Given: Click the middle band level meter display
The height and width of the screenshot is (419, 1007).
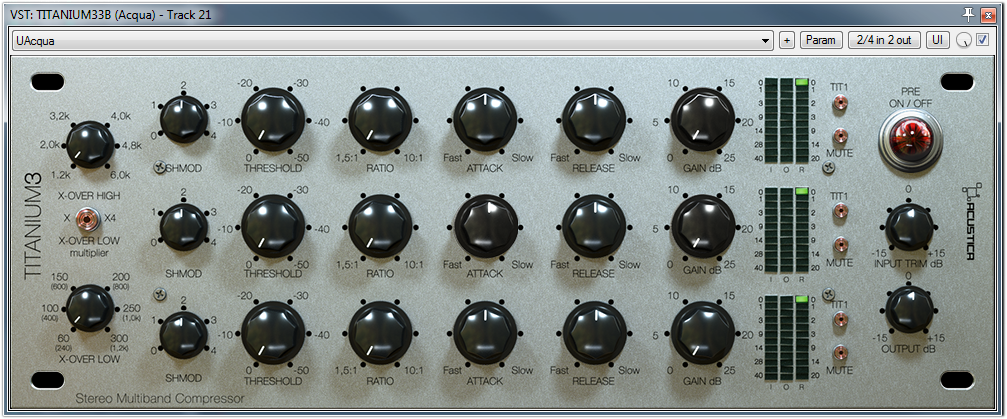Looking at the screenshot, I should (786, 229).
